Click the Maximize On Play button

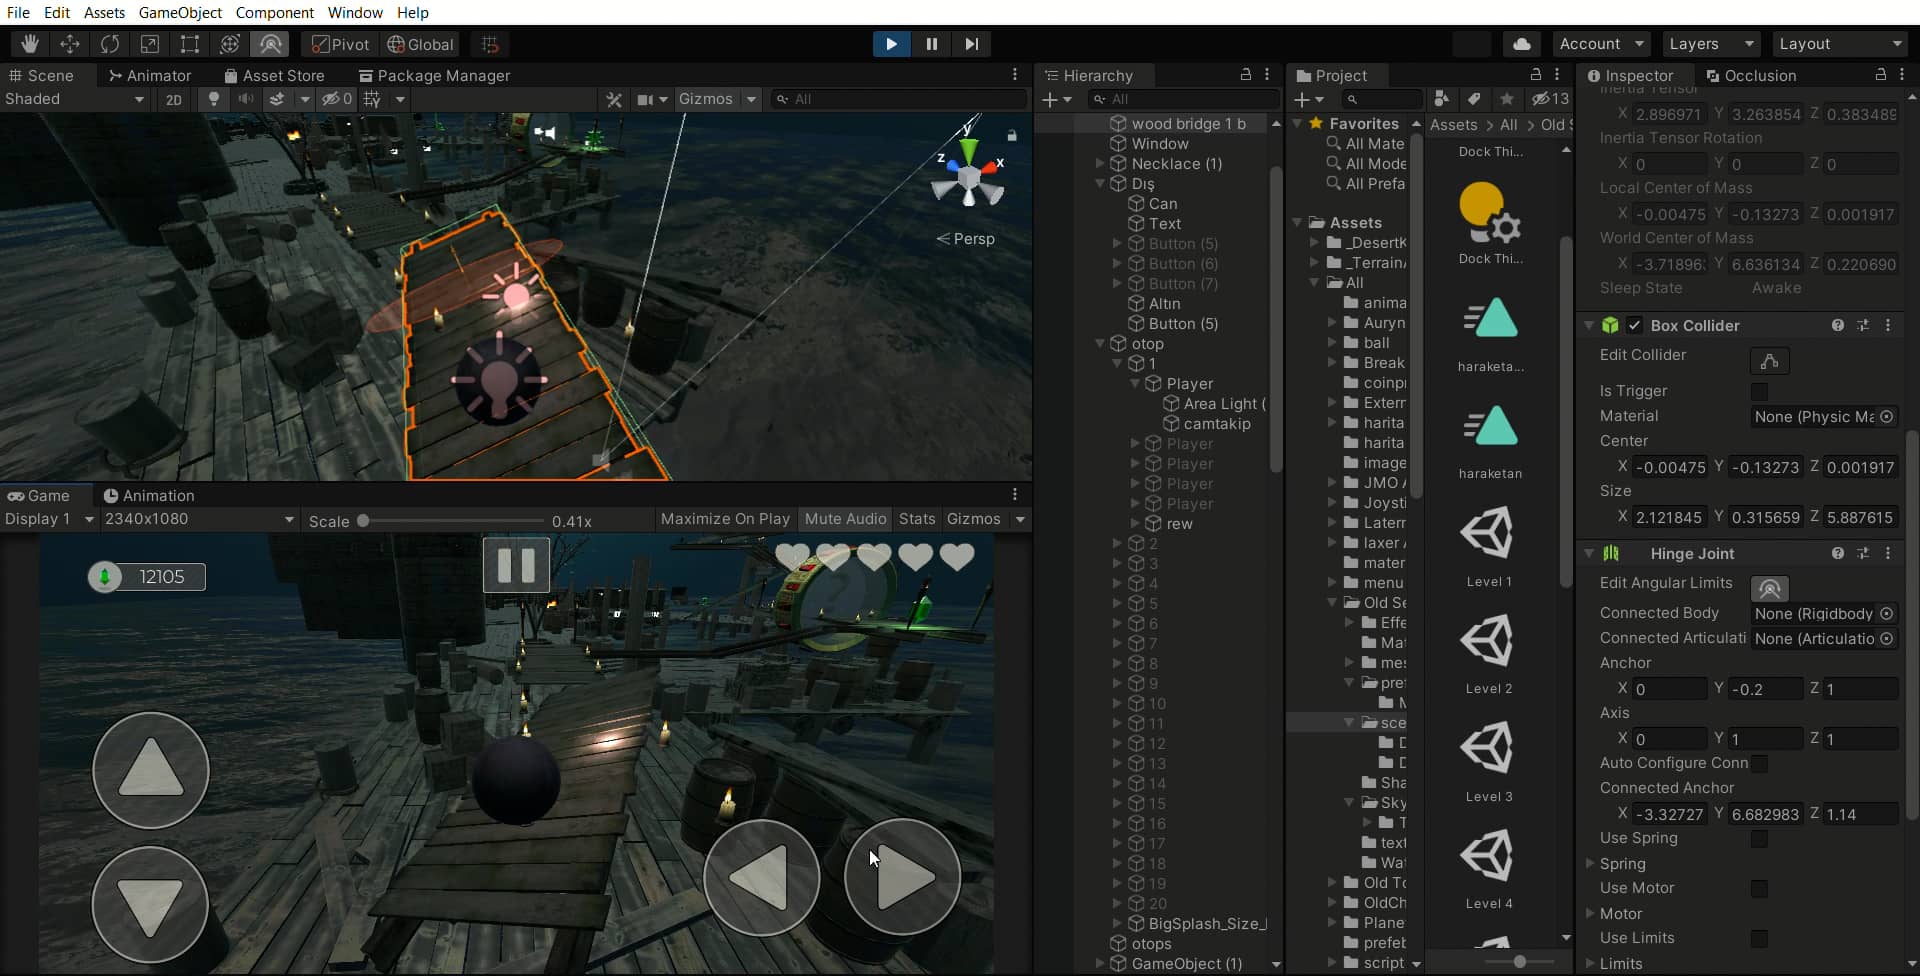pyautogui.click(x=724, y=518)
